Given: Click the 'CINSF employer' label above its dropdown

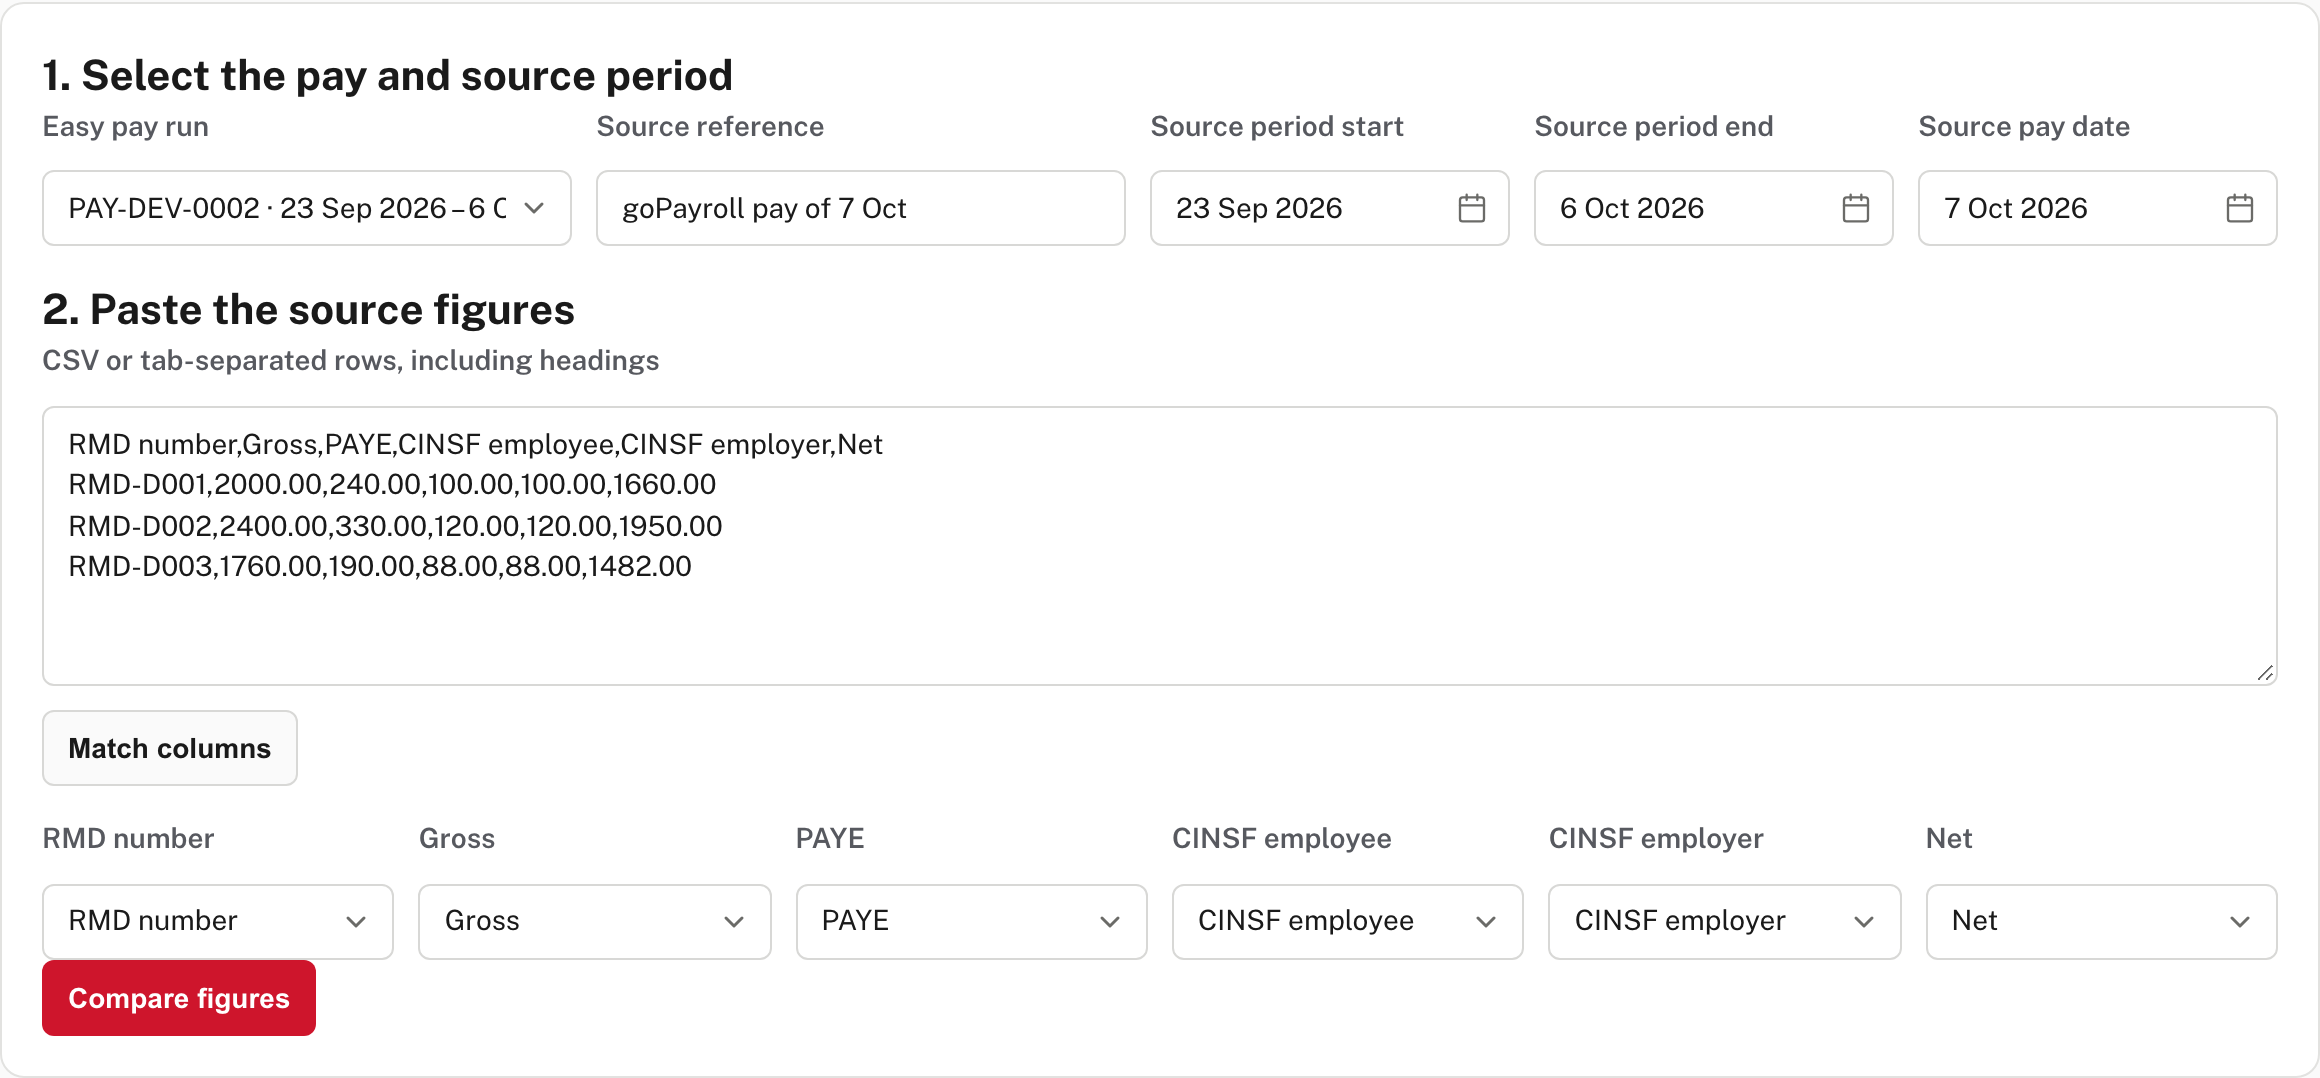Looking at the screenshot, I should coord(1655,839).
